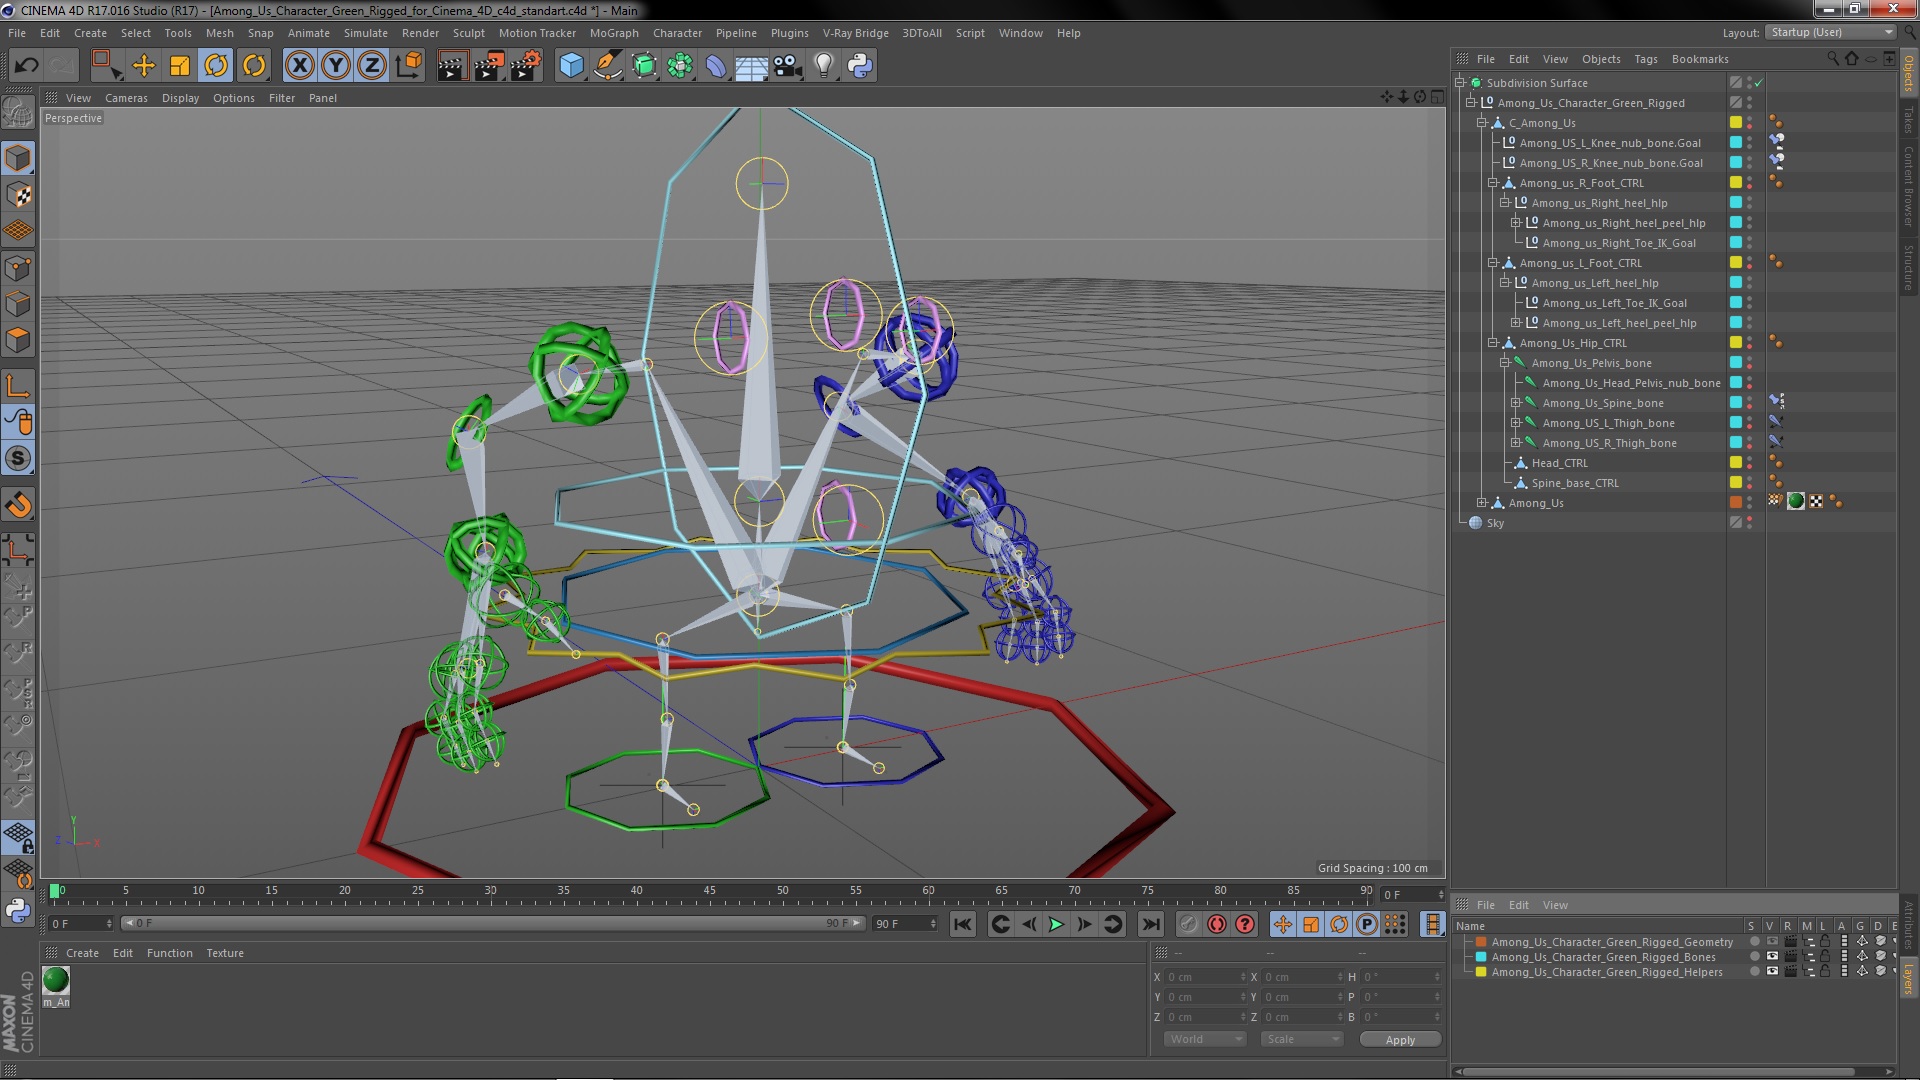Select the Rotate tool icon
Screen dimensions: 1920x1080
(216, 66)
